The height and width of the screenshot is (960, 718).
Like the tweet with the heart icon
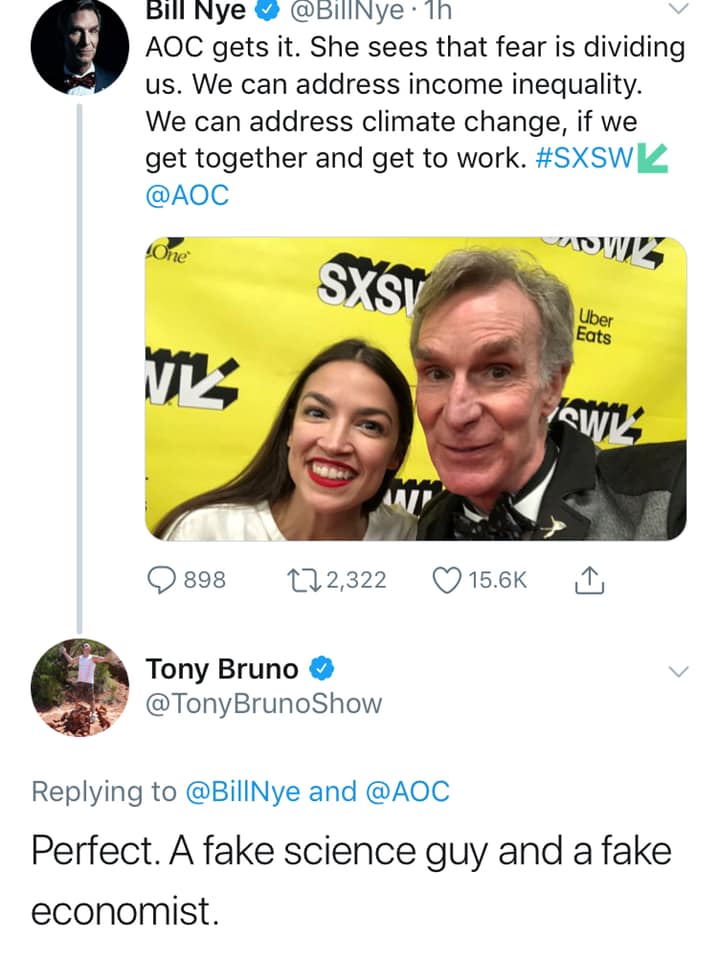[x=446, y=580]
